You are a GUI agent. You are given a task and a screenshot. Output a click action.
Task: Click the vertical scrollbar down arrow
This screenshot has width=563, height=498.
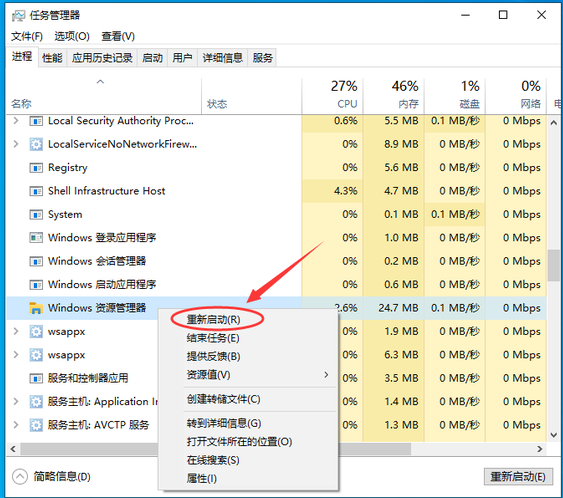pyautogui.click(x=554, y=435)
